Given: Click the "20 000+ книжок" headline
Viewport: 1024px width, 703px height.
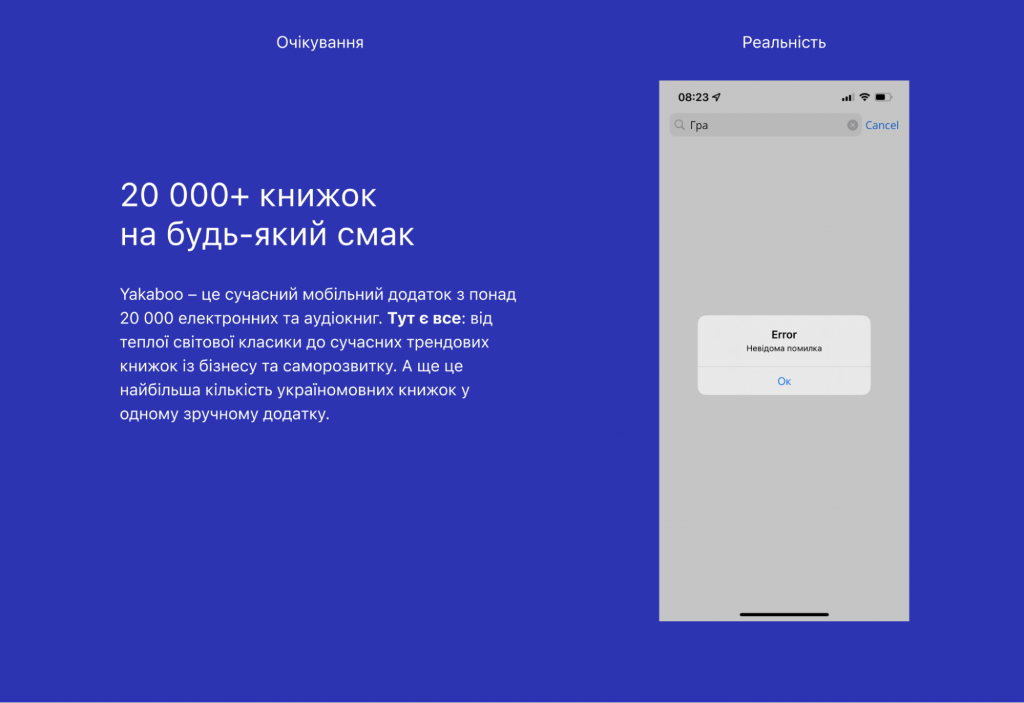Looking at the screenshot, I should coord(248,194).
